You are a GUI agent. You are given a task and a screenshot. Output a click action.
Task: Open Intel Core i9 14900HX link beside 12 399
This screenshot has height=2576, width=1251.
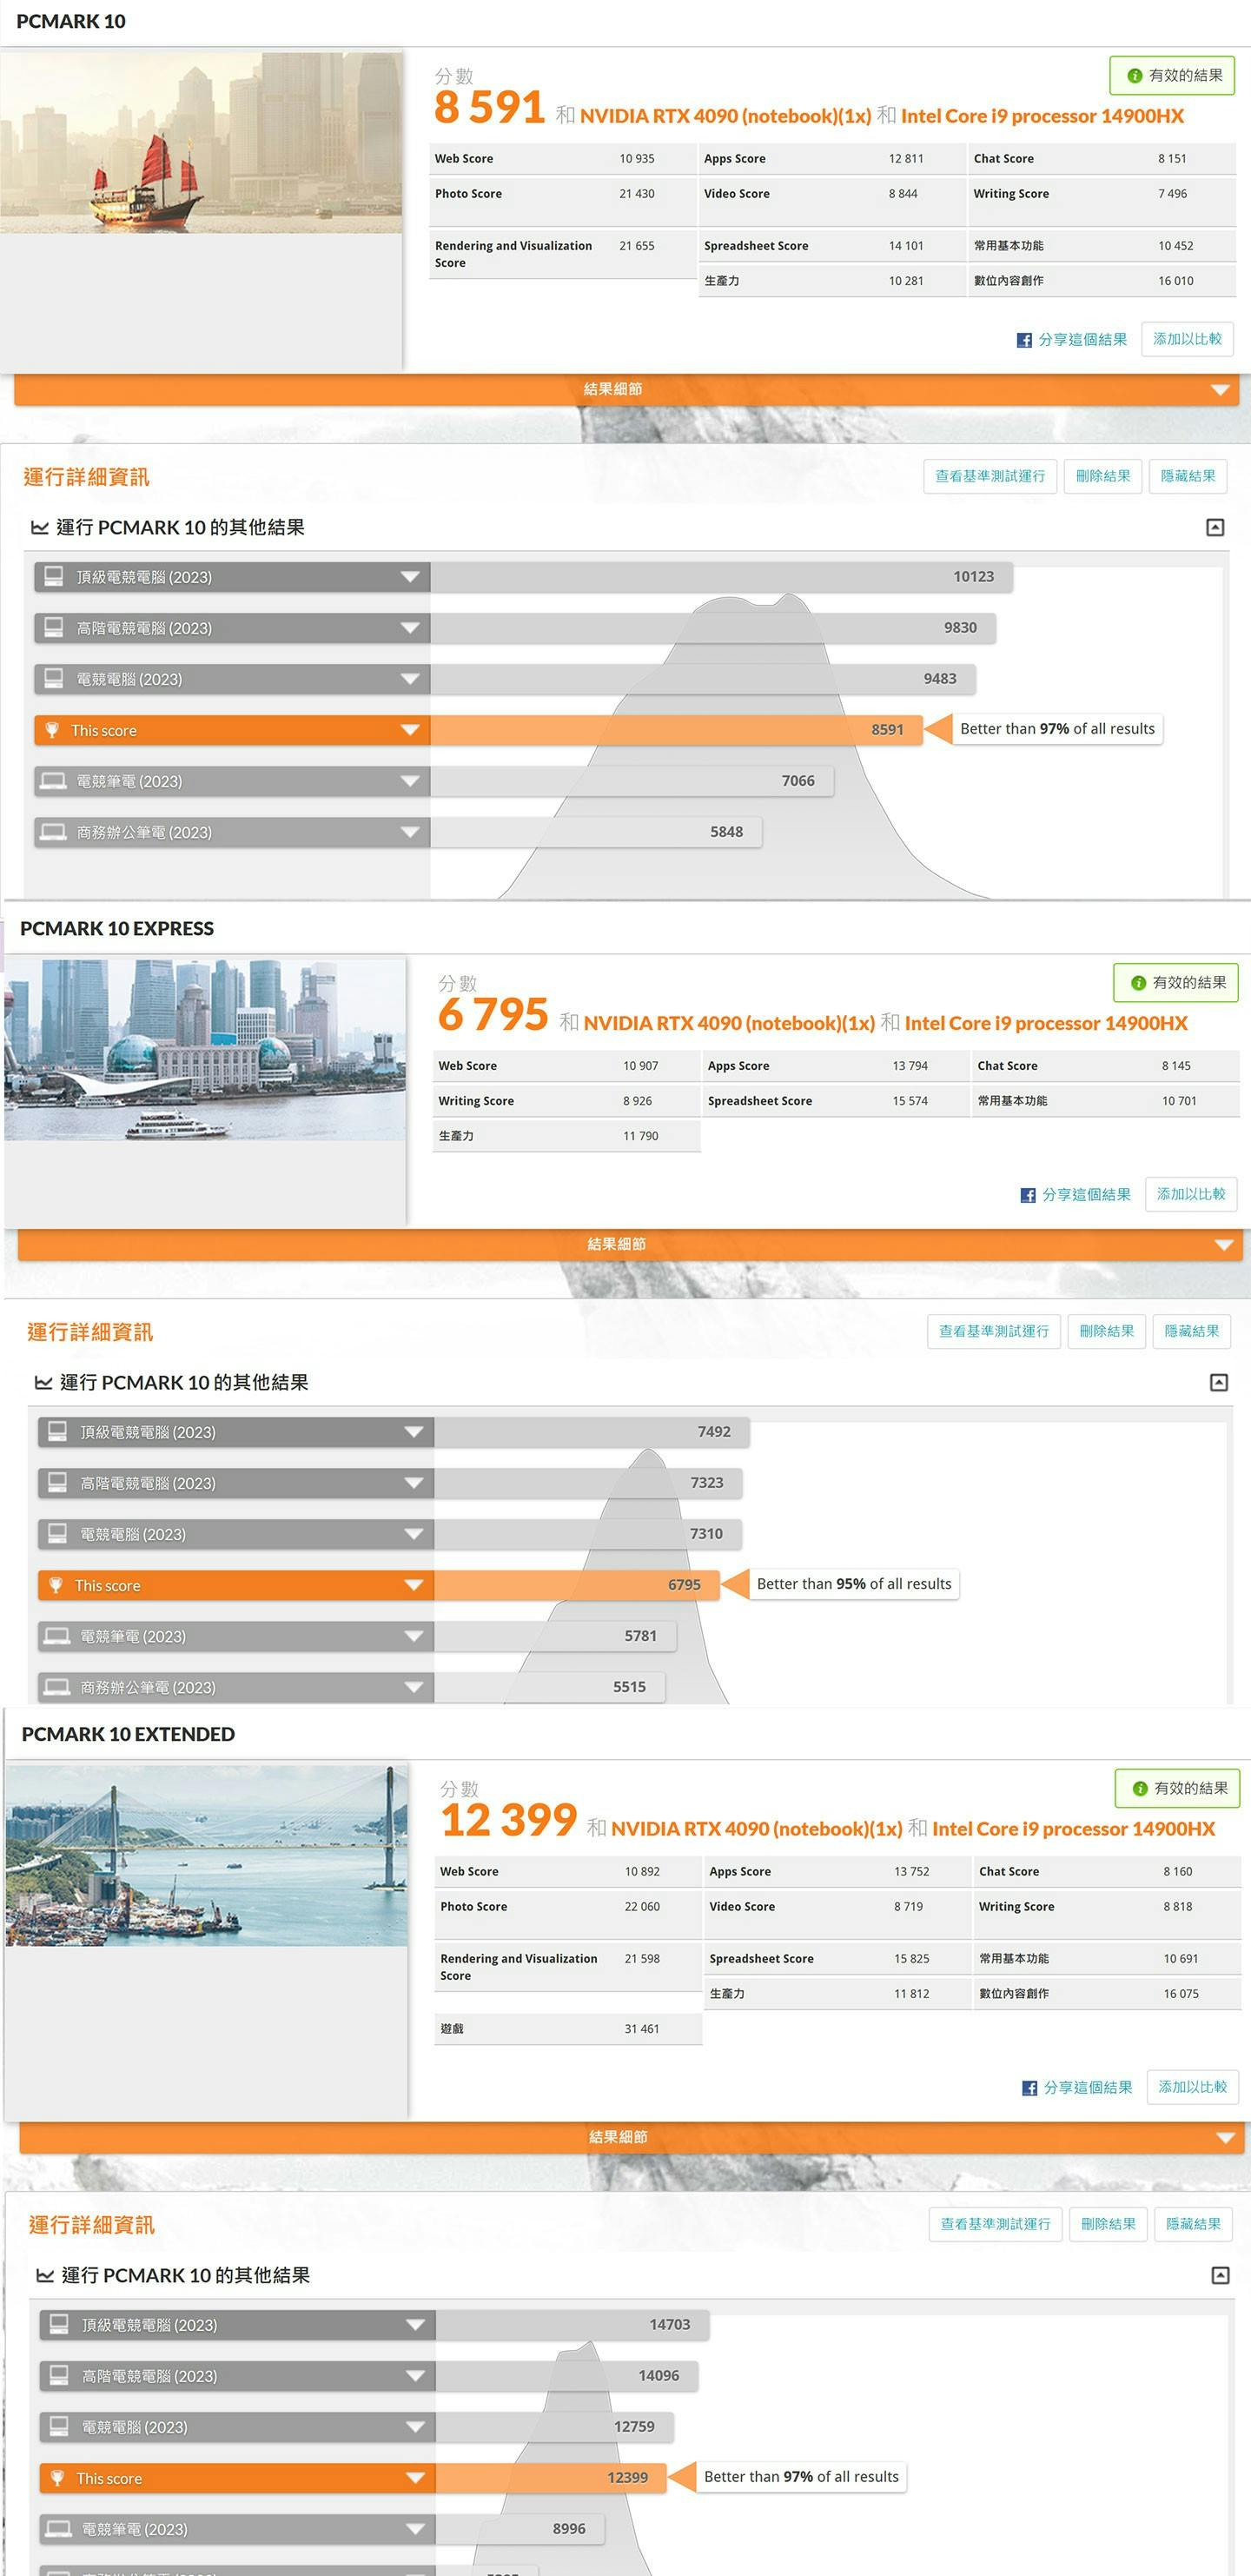pos(1074,1829)
